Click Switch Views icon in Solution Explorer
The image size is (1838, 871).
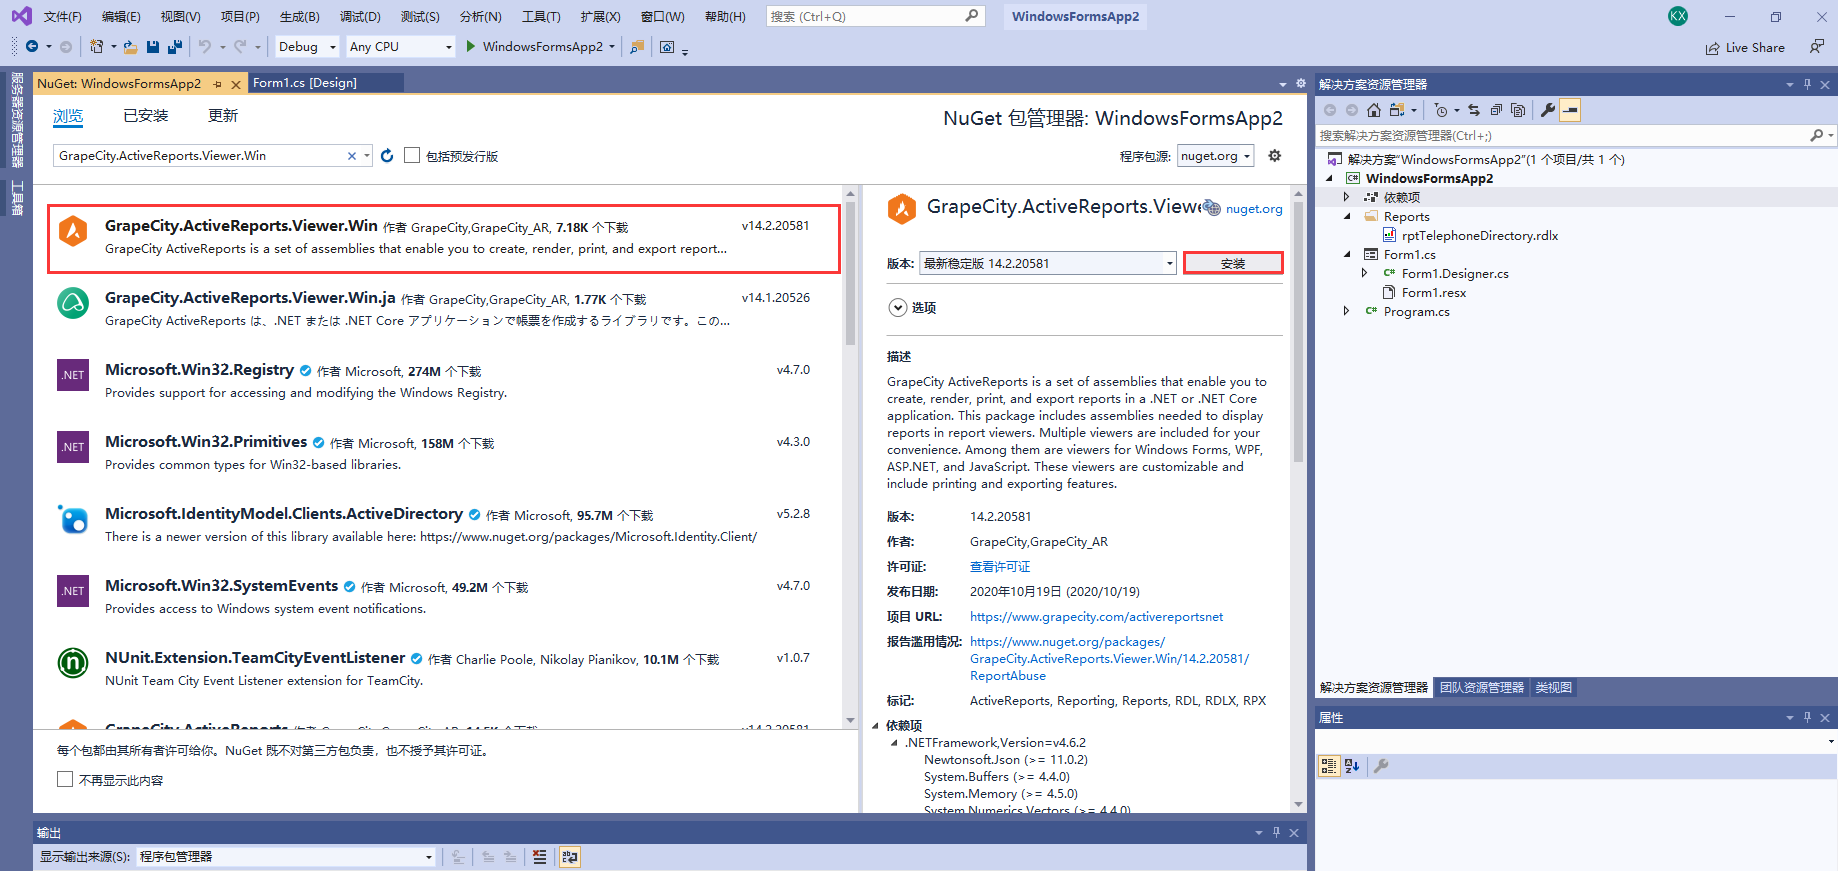click(x=1397, y=110)
